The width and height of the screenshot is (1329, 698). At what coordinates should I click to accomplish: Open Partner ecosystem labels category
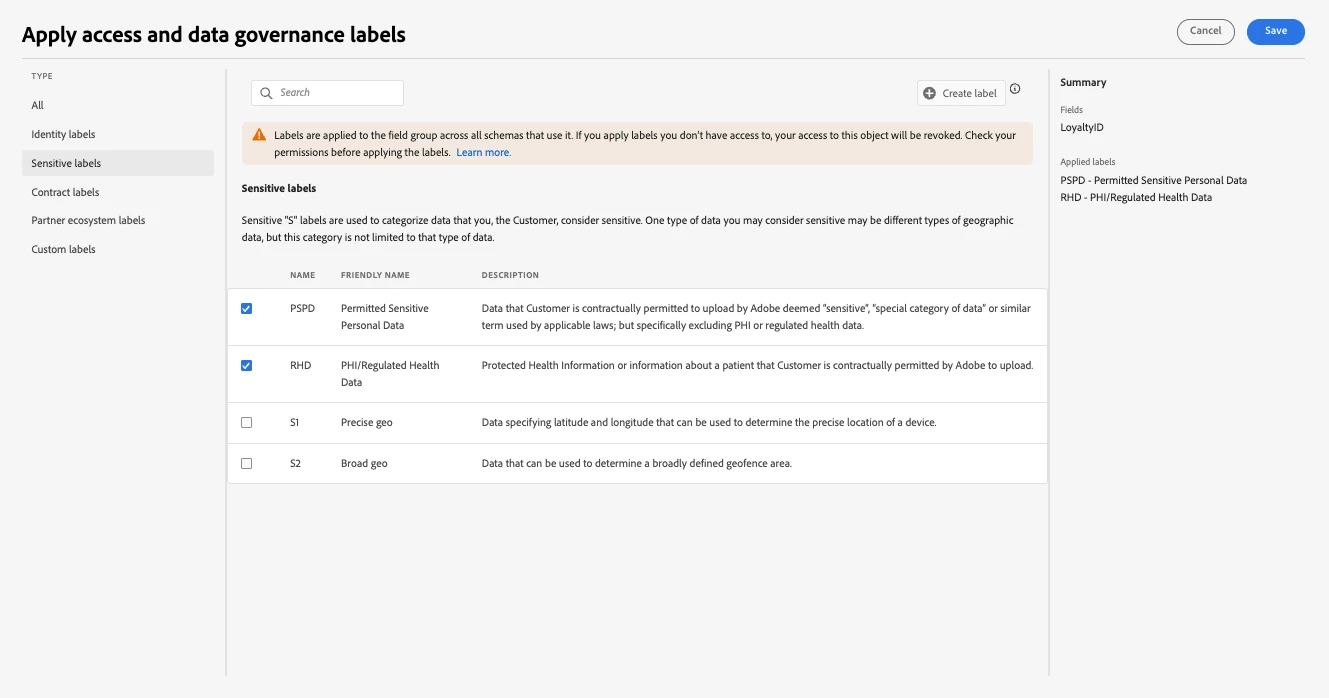tap(88, 220)
